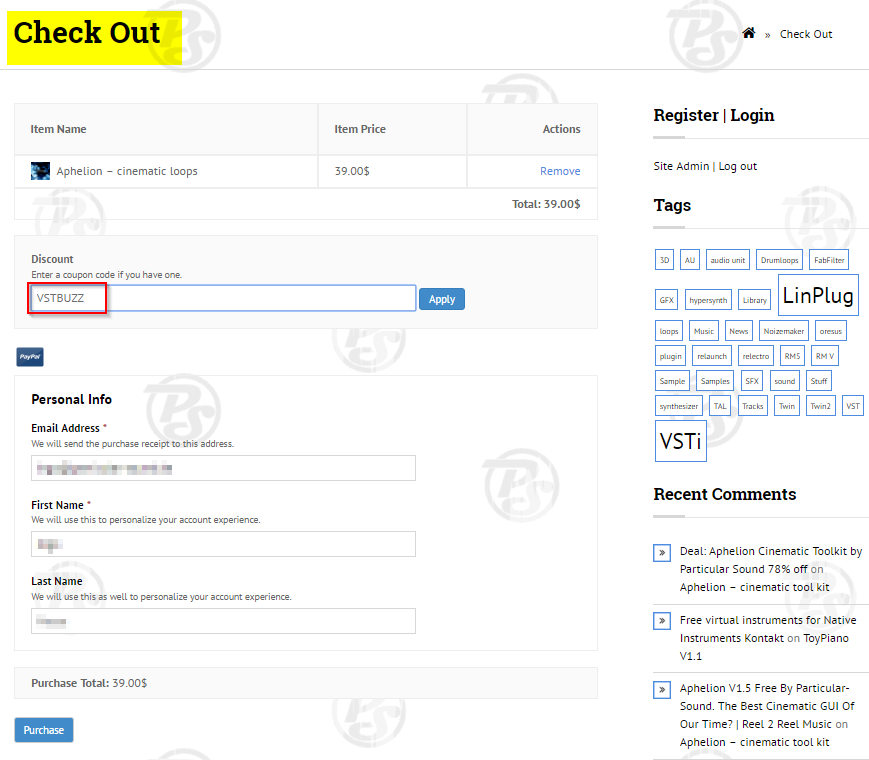Select the Last Name text box
The image size is (869, 760).
tap(223, 621)
